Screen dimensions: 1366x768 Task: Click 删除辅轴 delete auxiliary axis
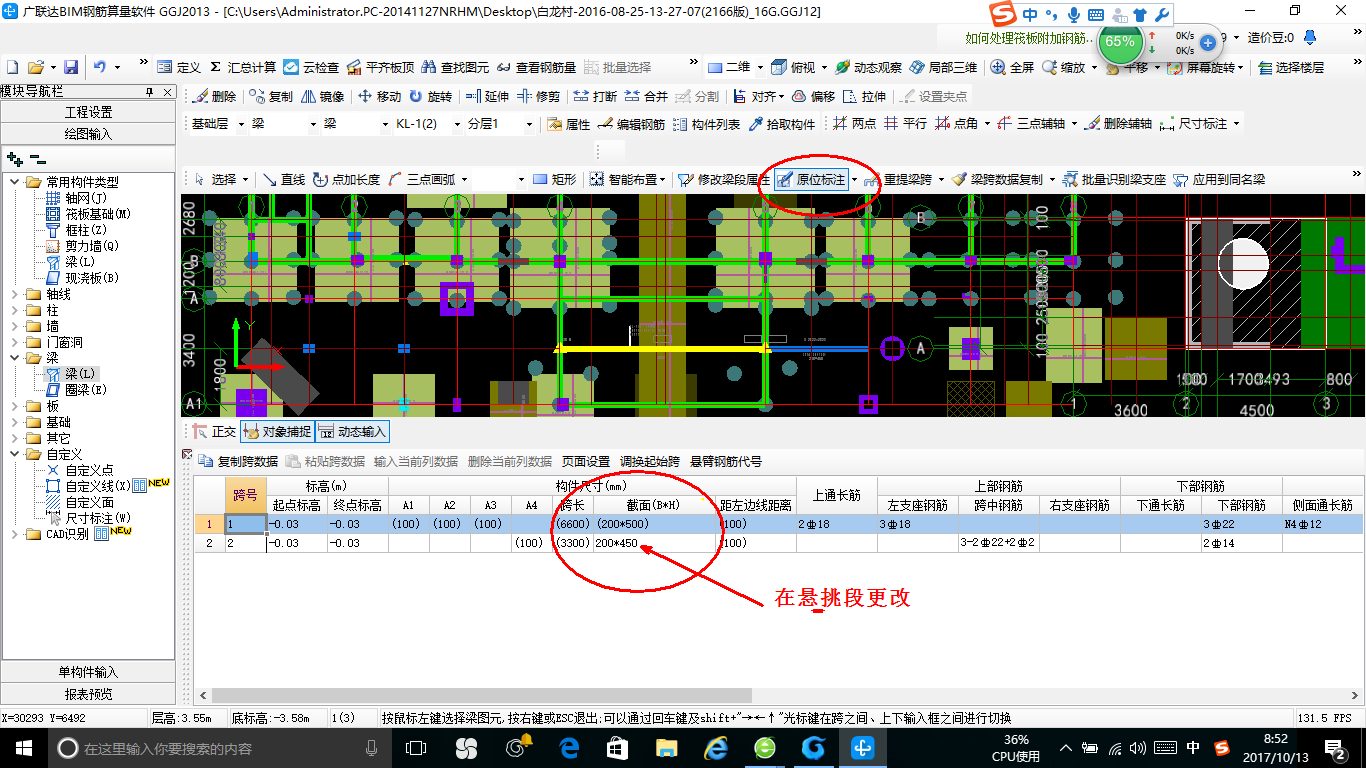tap(1118, 124)
